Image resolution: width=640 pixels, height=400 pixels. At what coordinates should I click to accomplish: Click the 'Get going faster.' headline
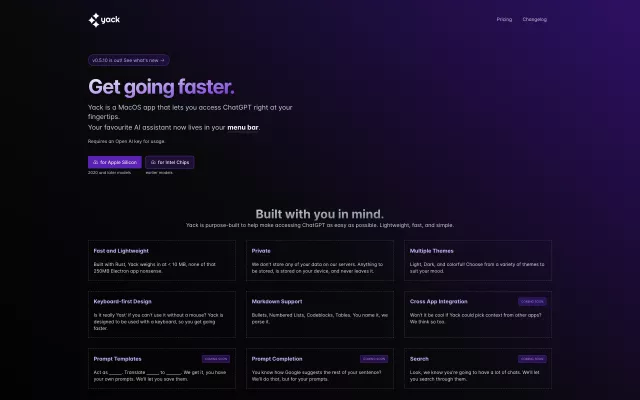tap(161, 86)
